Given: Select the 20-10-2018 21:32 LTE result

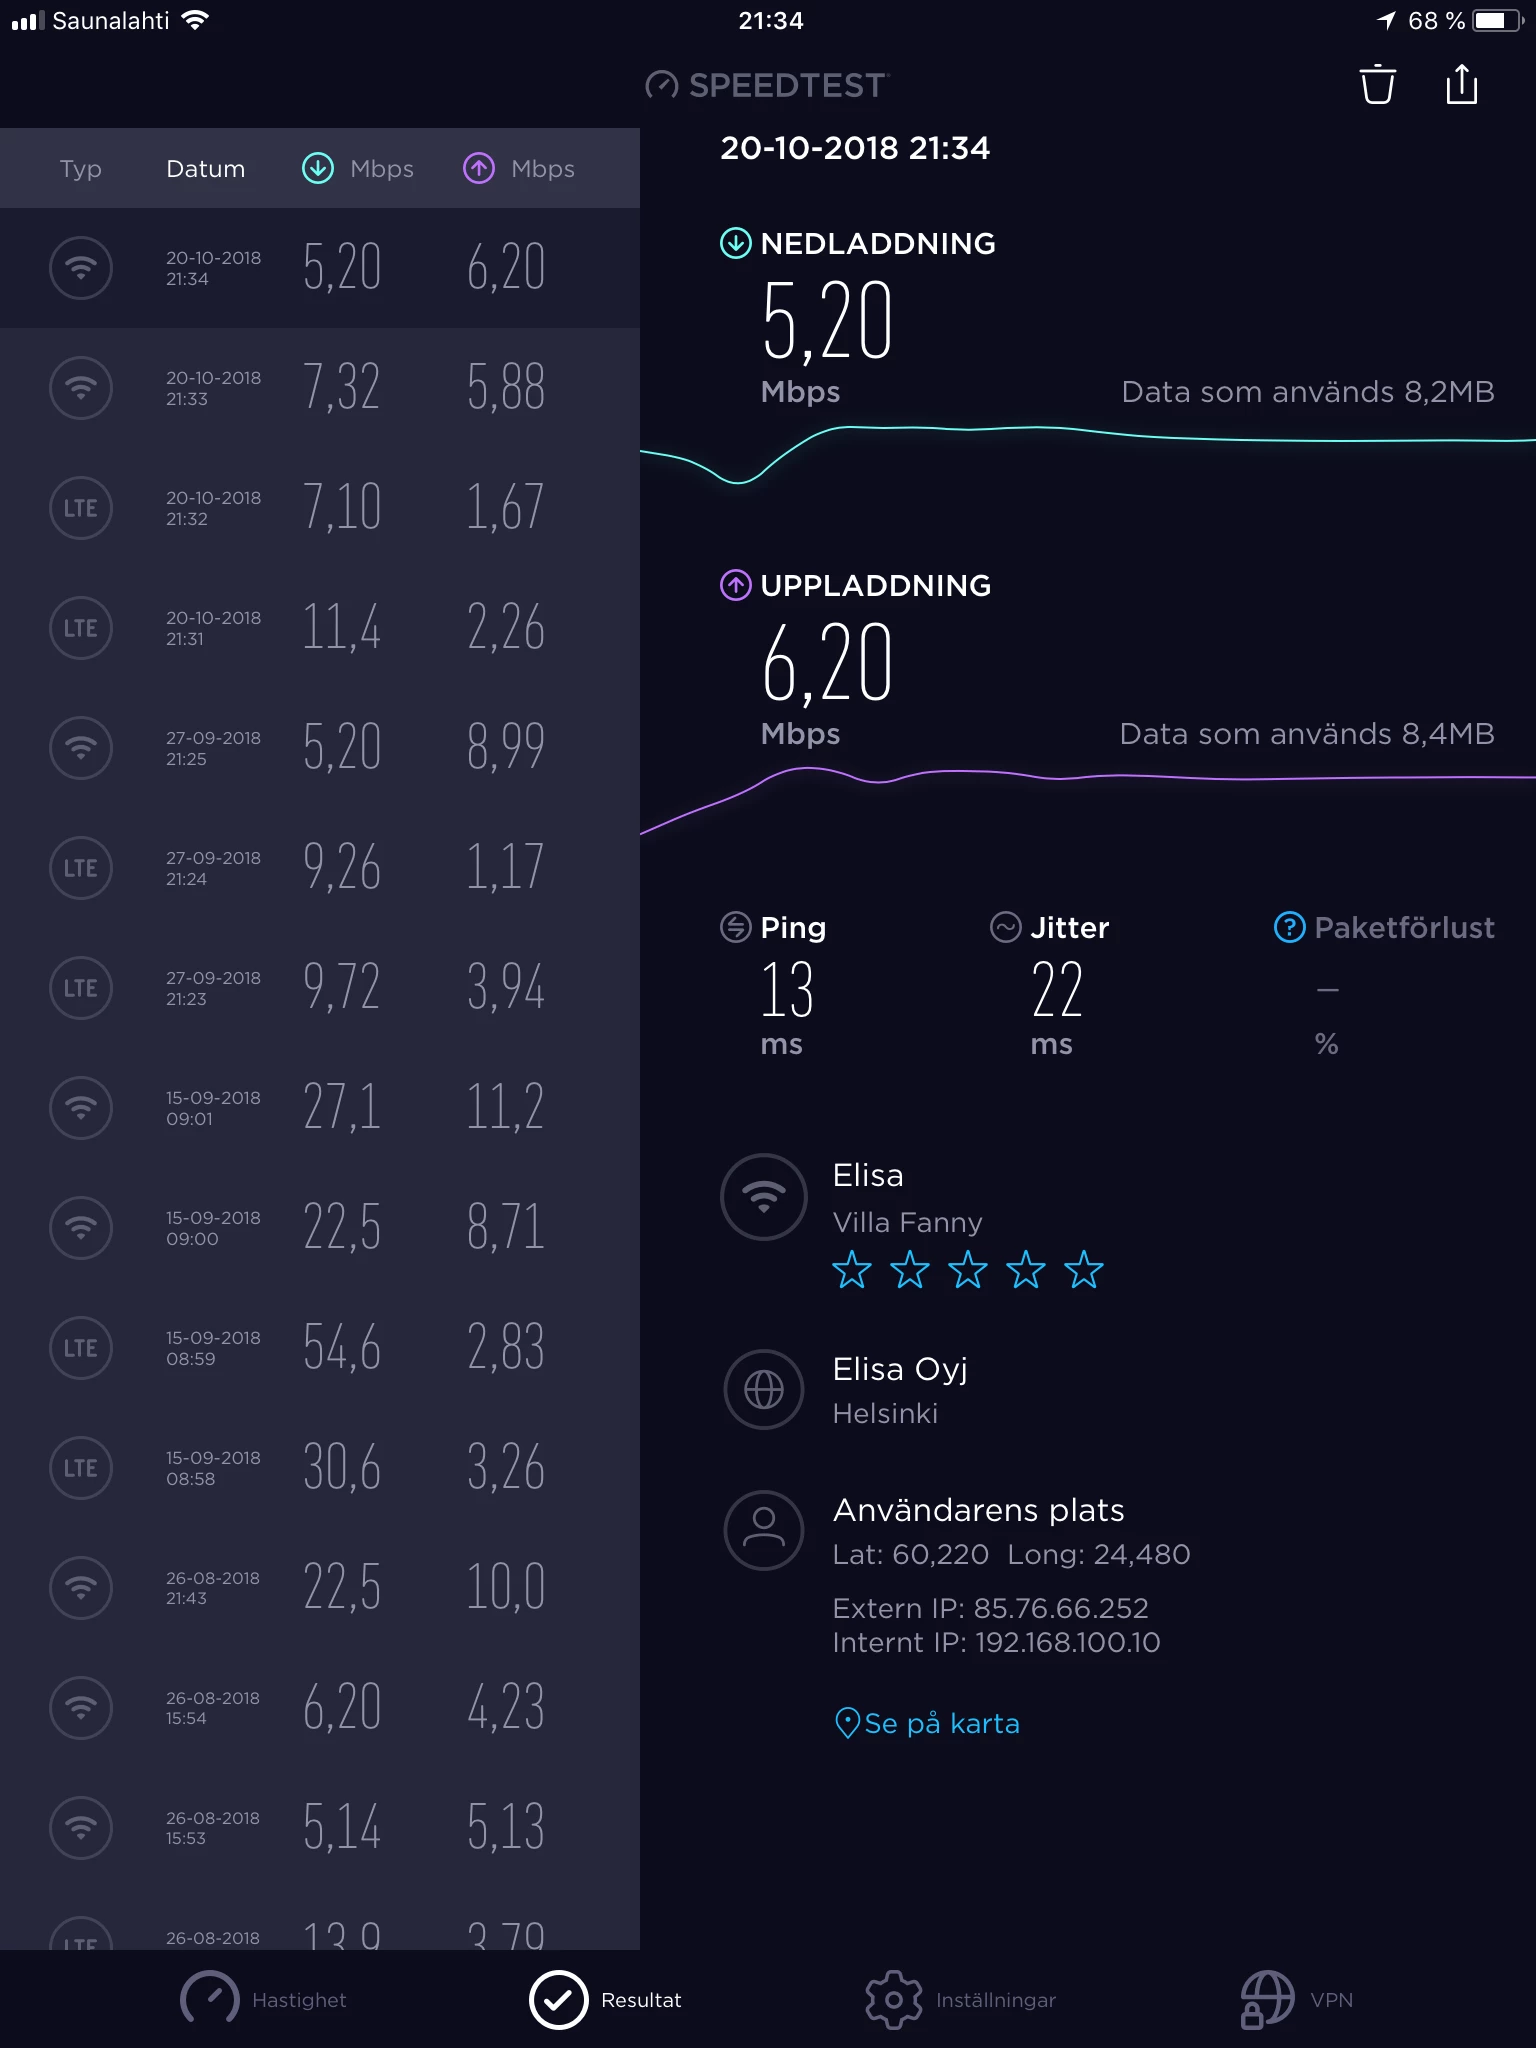Looking at the screenshot, I should point(320,508).
